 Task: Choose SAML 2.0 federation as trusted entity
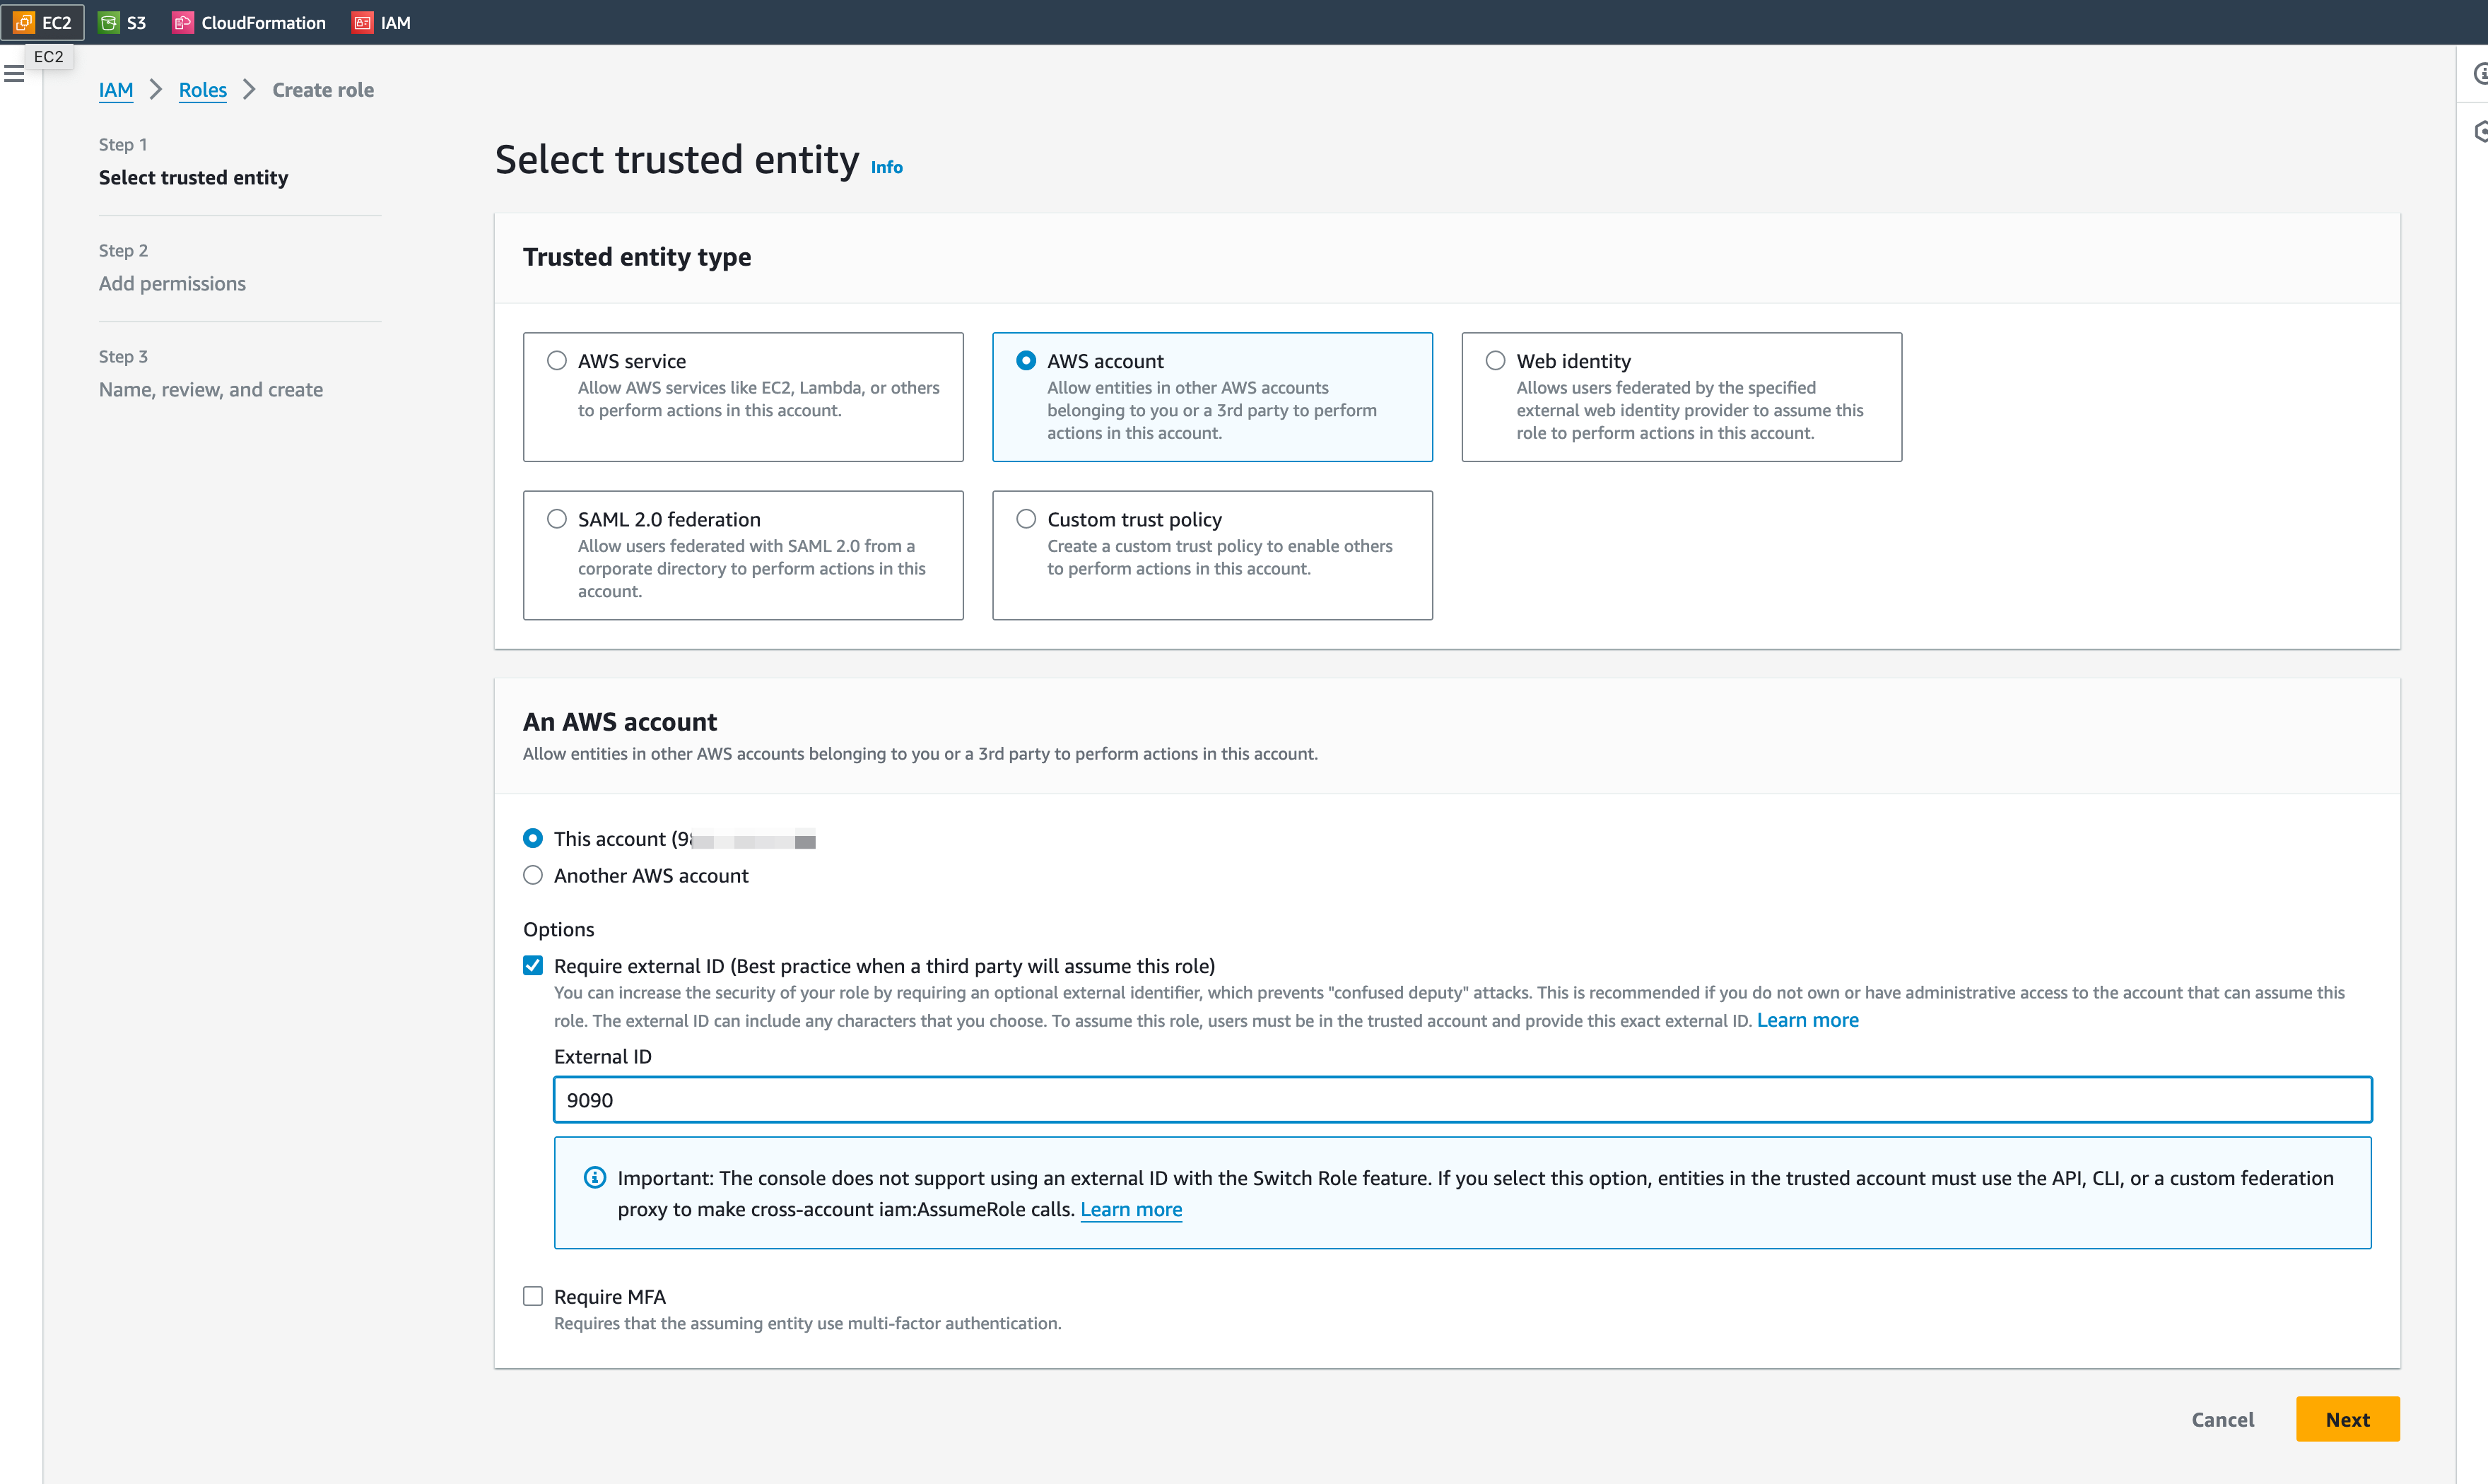click(x=556, y=518)
